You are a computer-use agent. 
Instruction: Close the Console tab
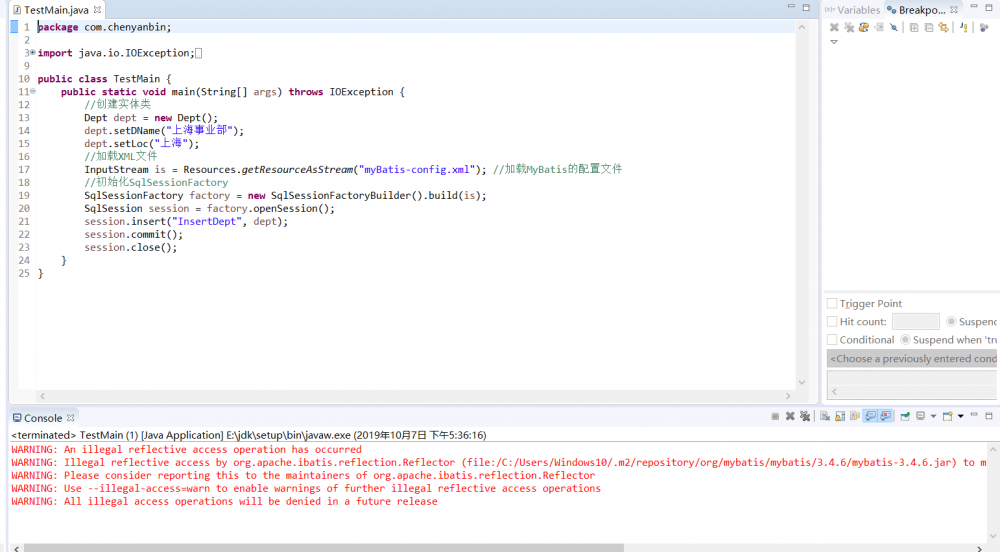point(71,418)
